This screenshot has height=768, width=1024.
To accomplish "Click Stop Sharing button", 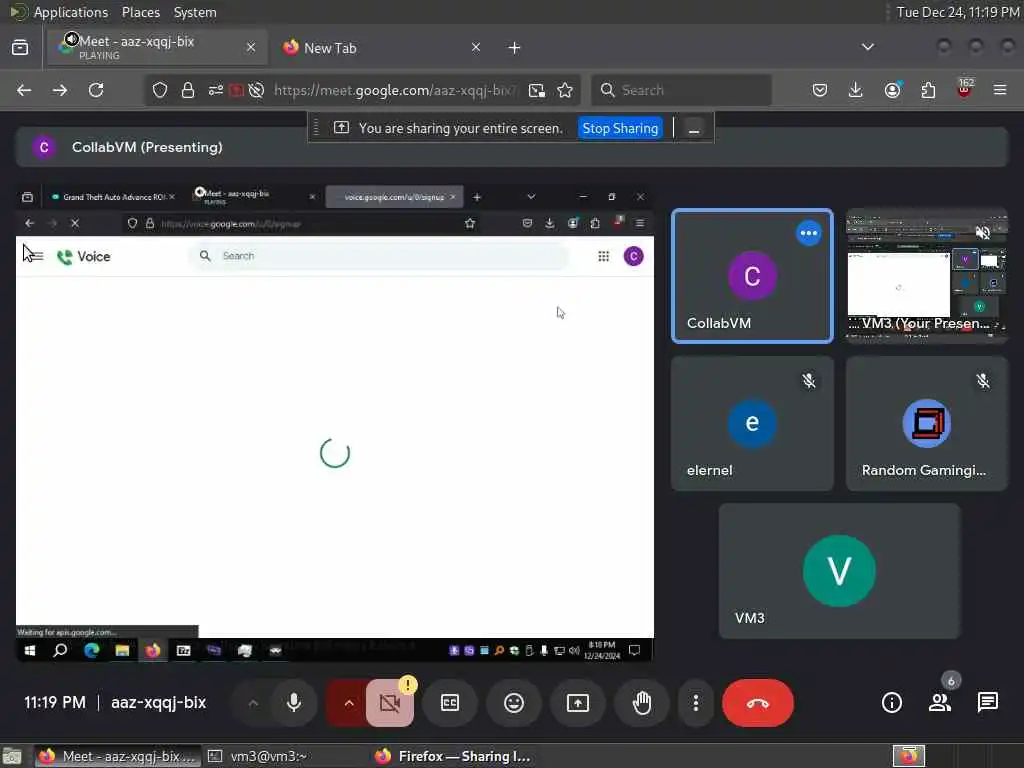I will [620, 128].
